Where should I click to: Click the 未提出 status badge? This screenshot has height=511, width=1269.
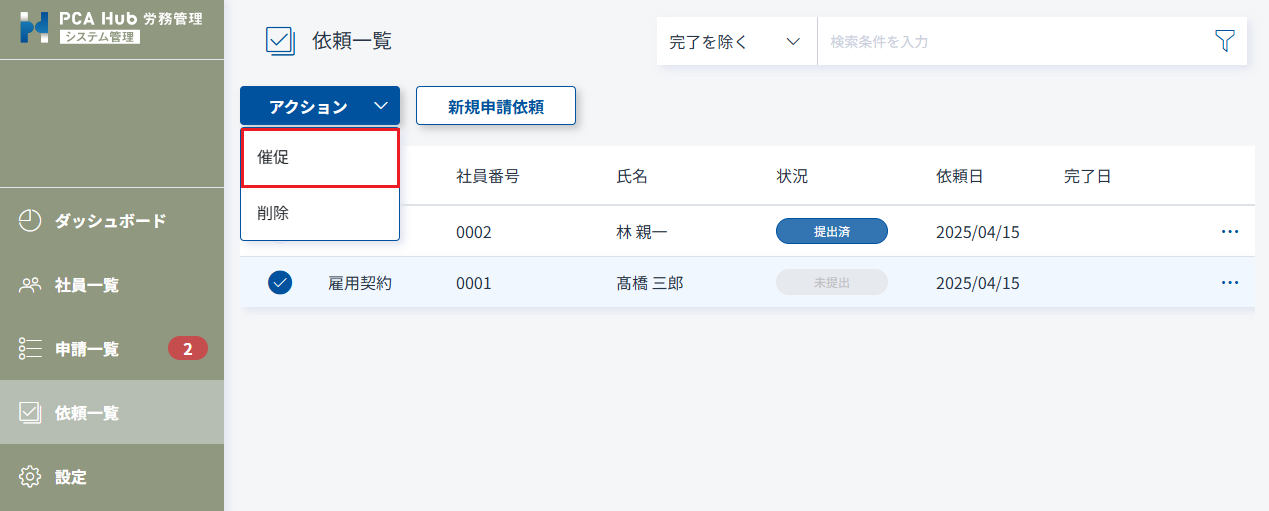pyautogui.click(x=832, y=283)
